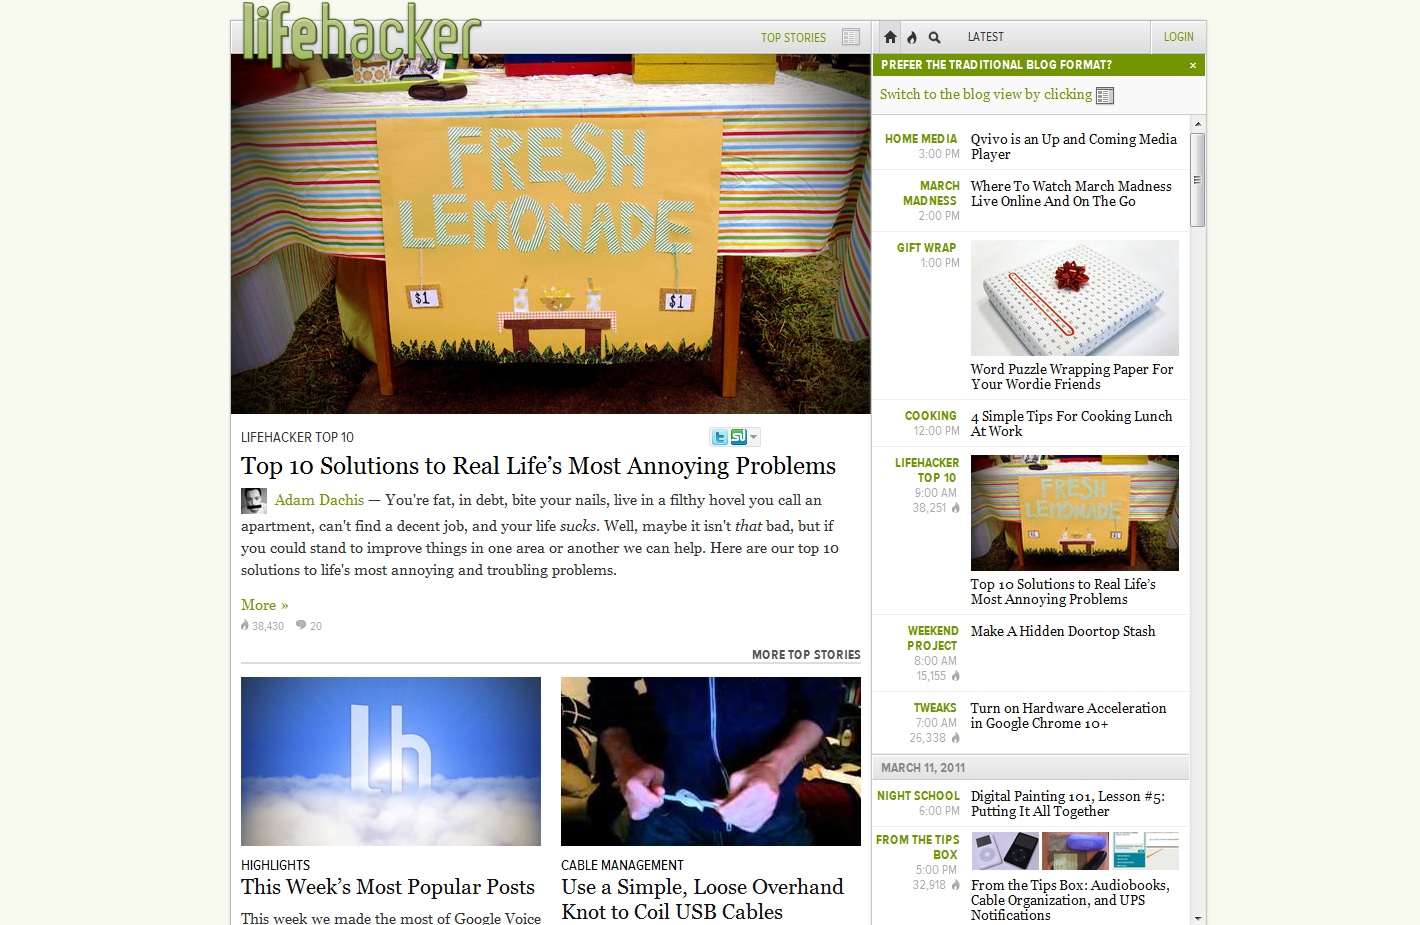Click the word puzzle wrapping paper thumbnail
Image resolution: width=1420 pixels, height=925 pixels.
pos(1074,298)
